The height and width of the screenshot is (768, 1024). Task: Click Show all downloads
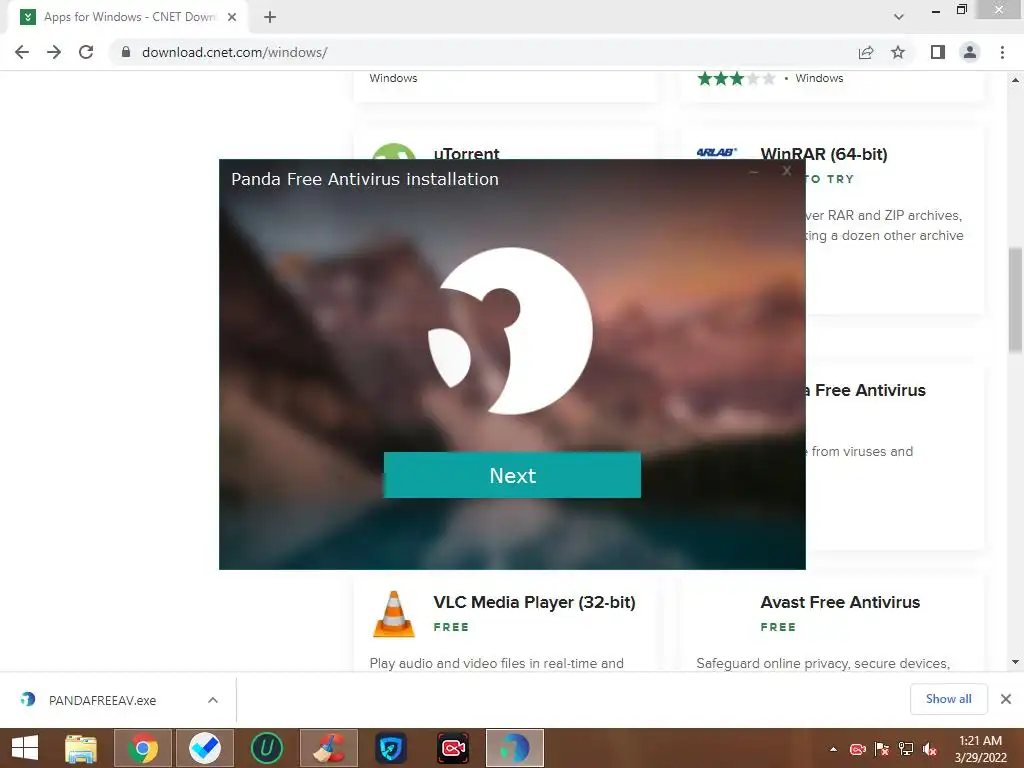pyautogui.click(x=948, y=699)
